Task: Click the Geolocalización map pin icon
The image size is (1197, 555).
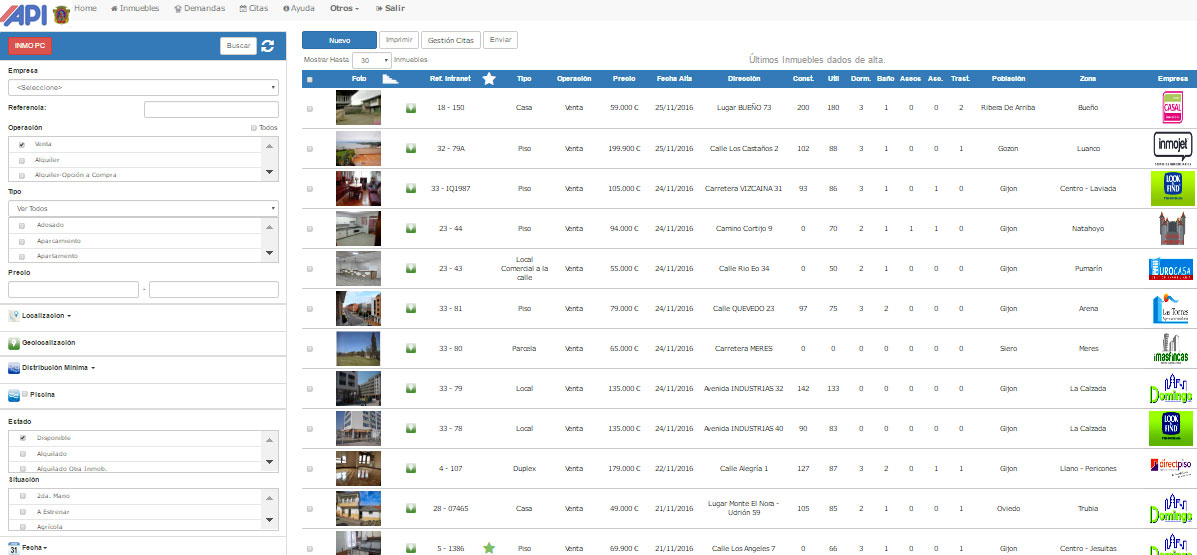Action: pyautogui.click(x=14, y=342)
